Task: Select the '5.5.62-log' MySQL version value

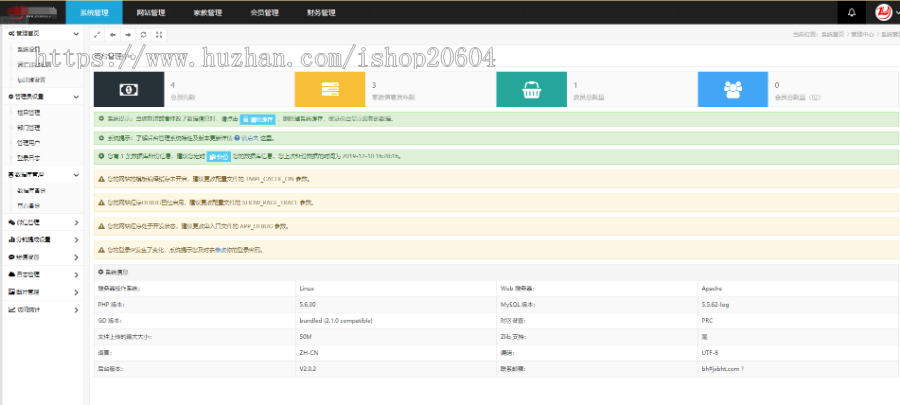Action: 715,305
